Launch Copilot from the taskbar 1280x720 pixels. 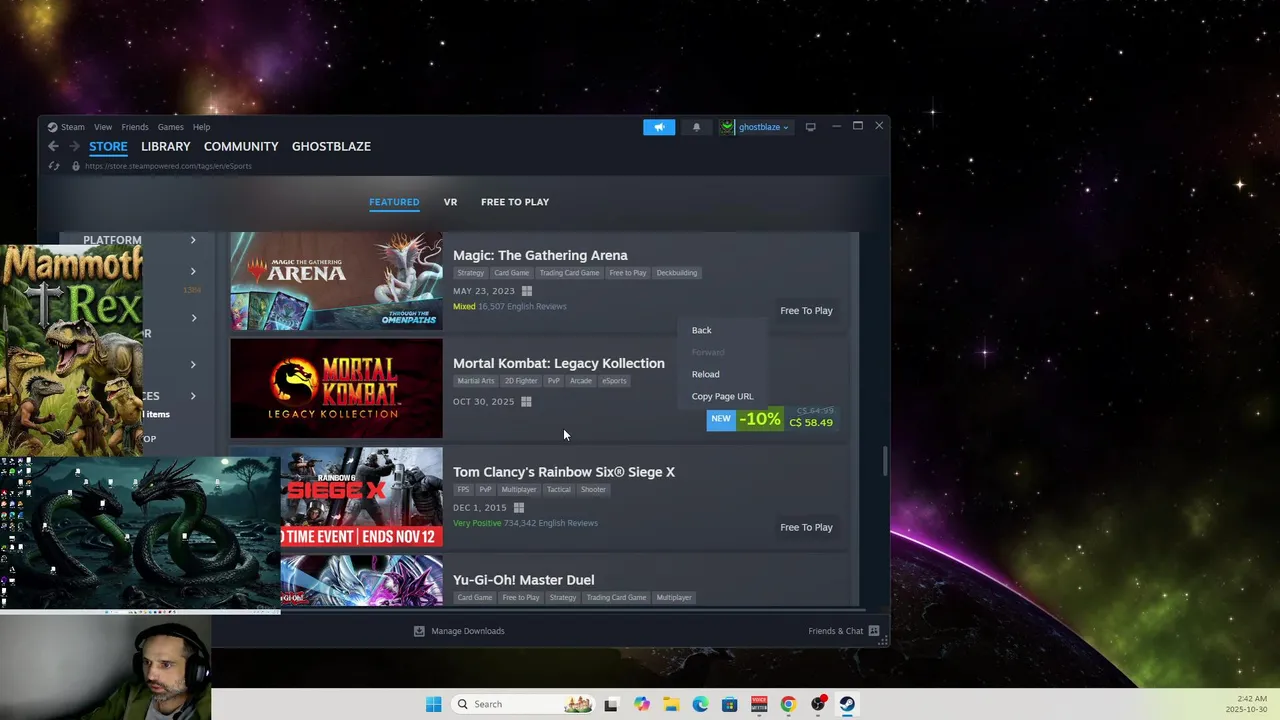click(641, 704)
